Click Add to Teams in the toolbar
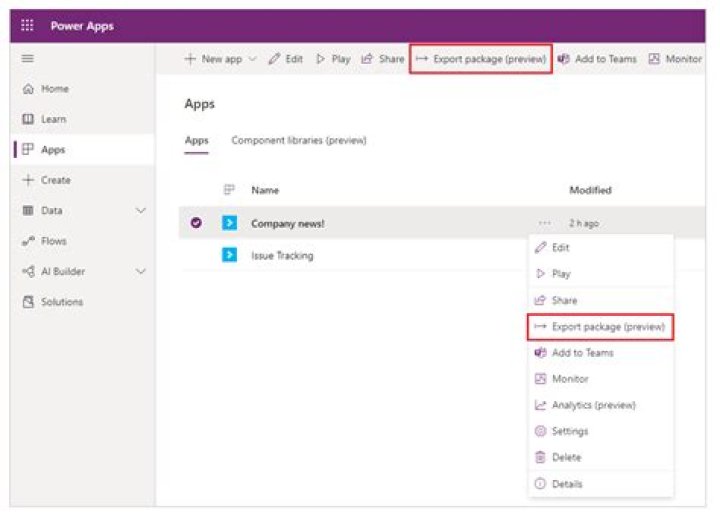This screenshot has width=720, height=518. (597, 59)
